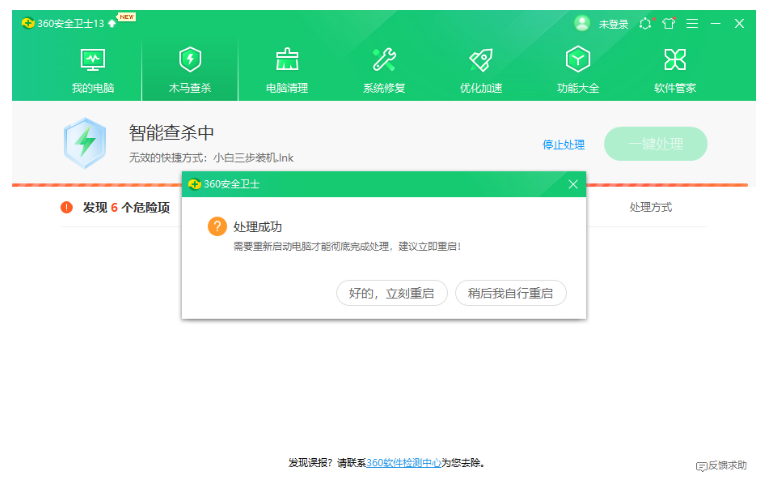This screenshot has height=487, width=767.
Task: Open the skin changer shirt icon
Action: [x=668, y=24]
